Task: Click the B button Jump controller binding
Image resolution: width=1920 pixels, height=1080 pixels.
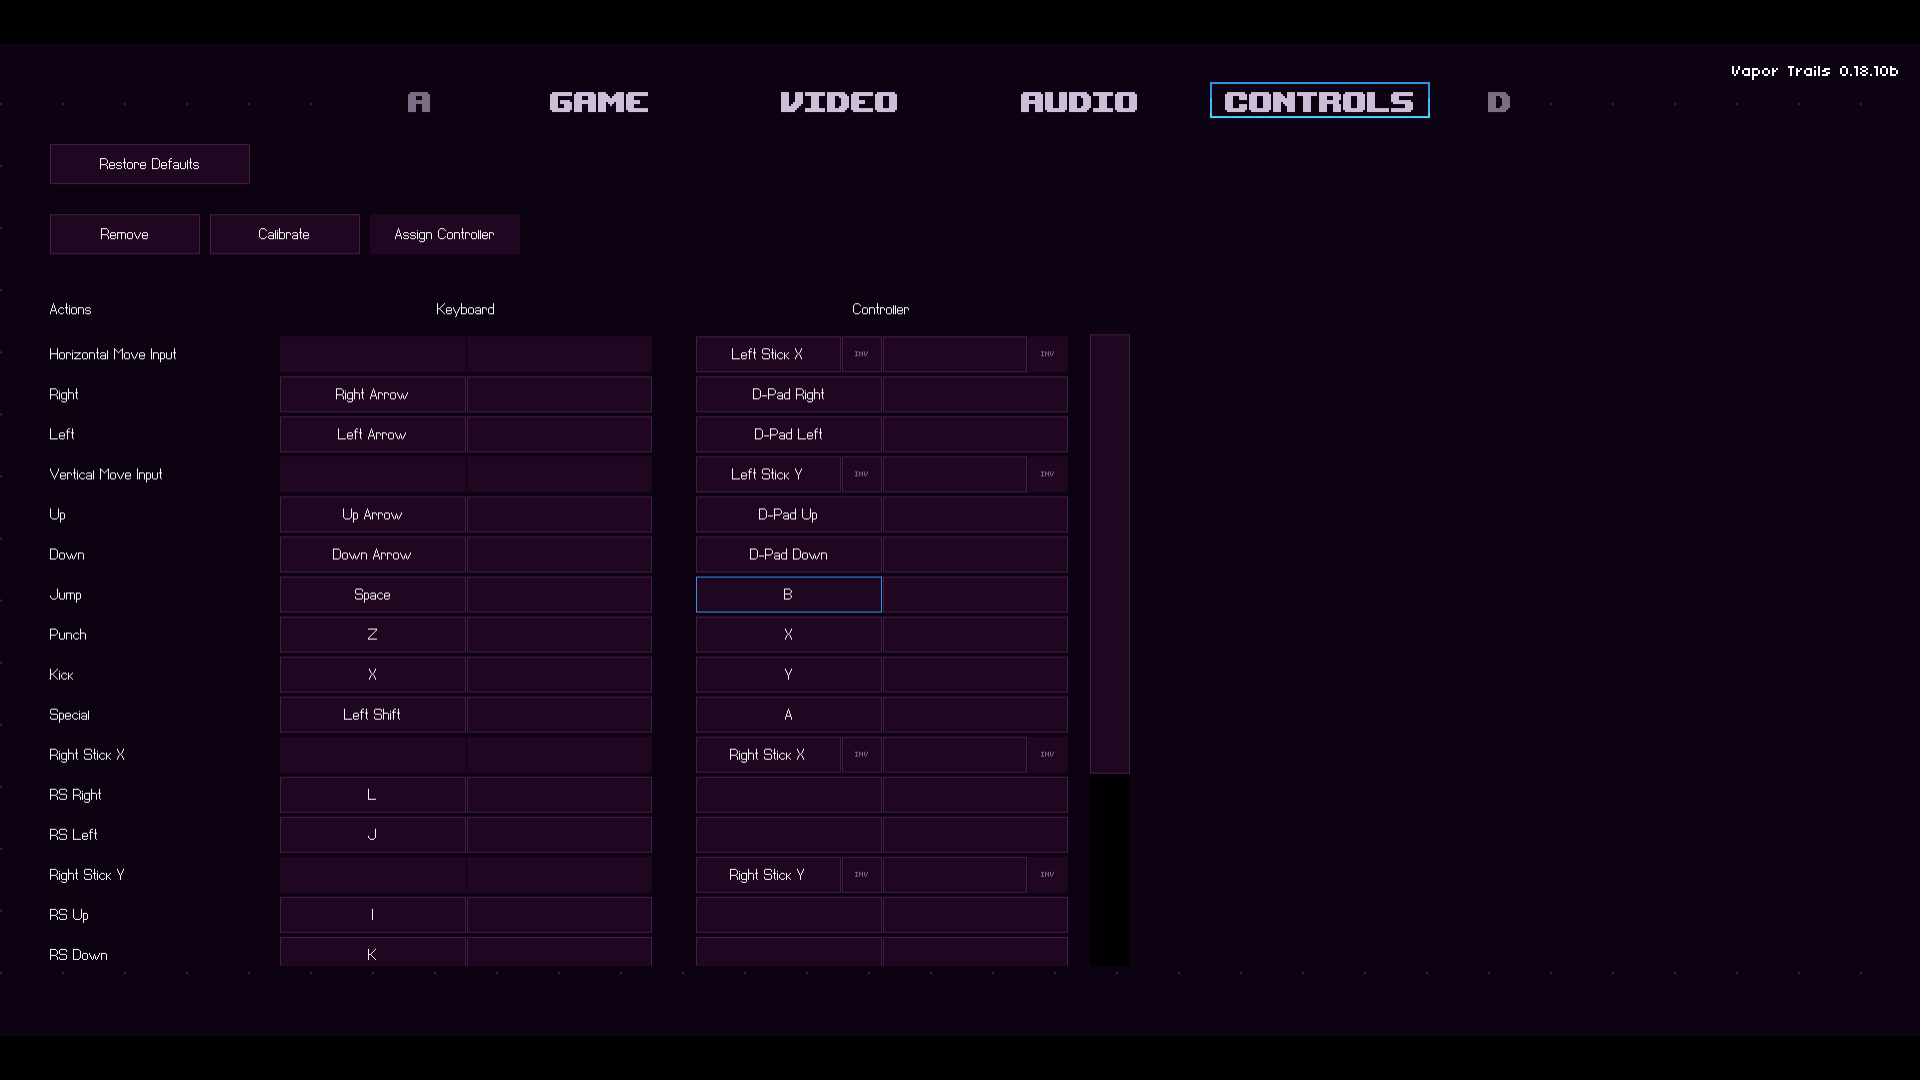Action: (x=787, y=593)
